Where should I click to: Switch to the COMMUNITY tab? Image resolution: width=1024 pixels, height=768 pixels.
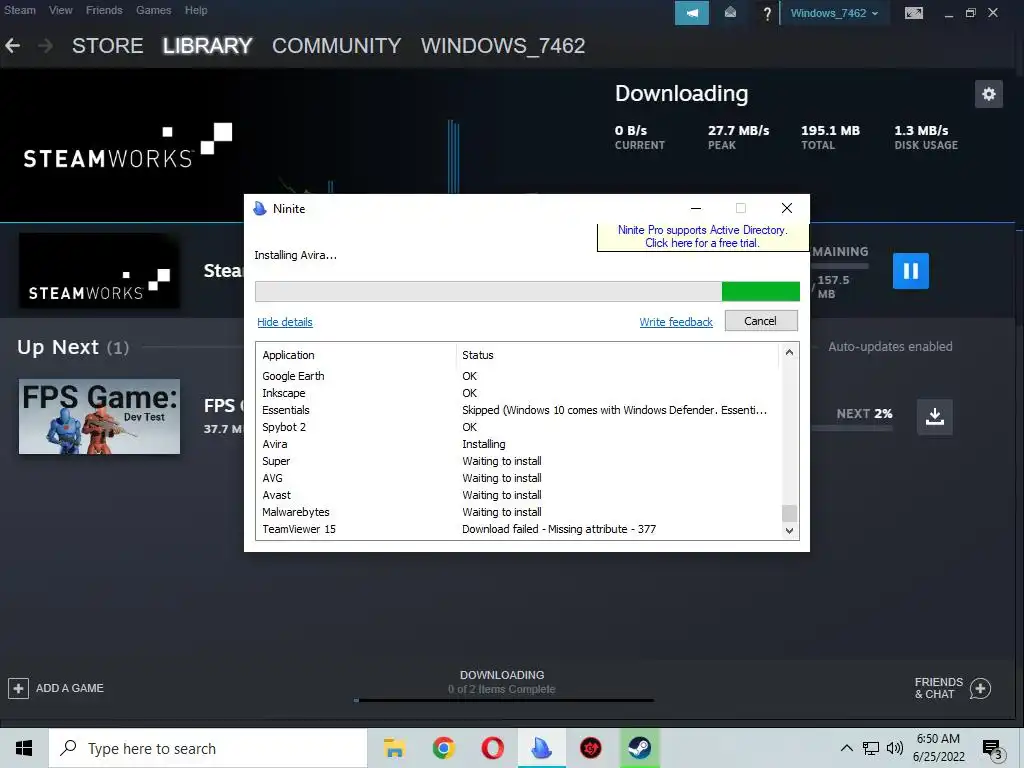336,46
